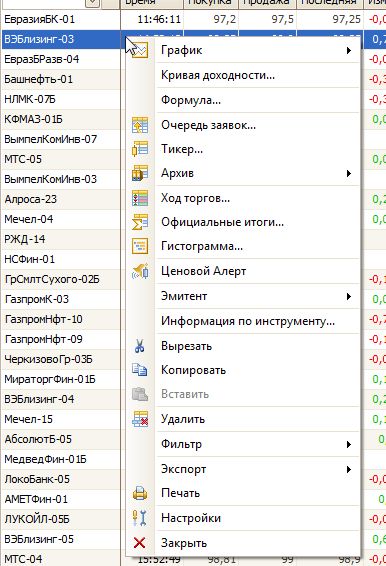
Task: Open the column header dropdown arrow
Action: (92, 3)
